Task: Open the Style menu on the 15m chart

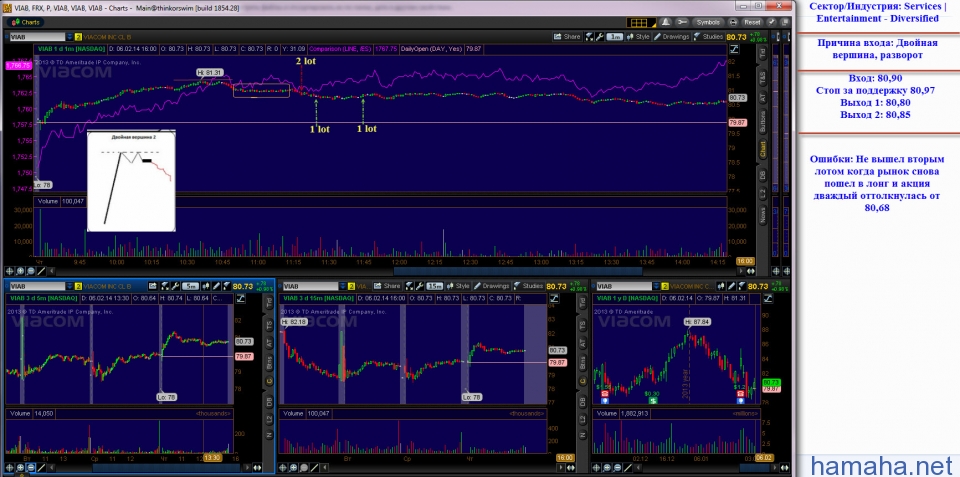Action: [x=458, y=286]
